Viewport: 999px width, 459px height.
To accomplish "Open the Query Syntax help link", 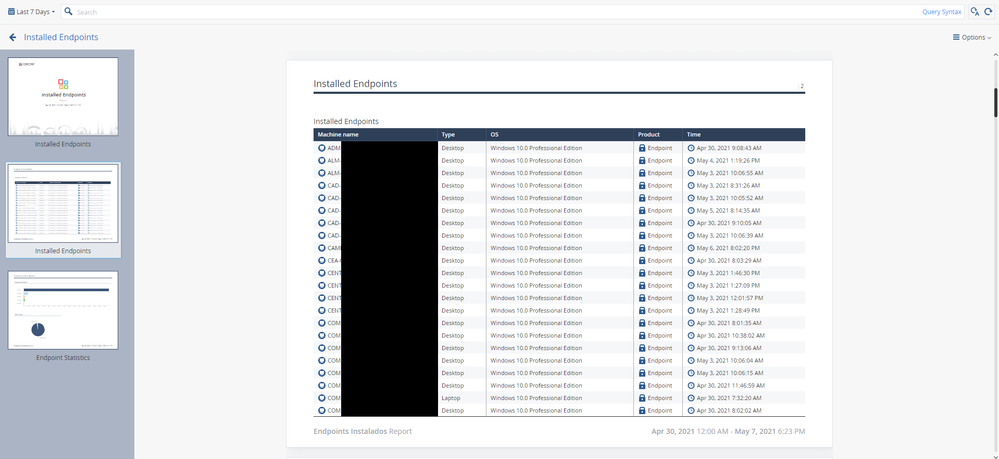I will (x=941, y=11).
